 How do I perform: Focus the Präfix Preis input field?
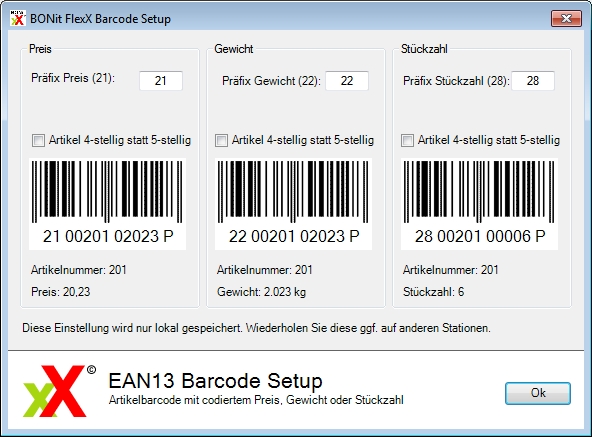pos(161,80)
